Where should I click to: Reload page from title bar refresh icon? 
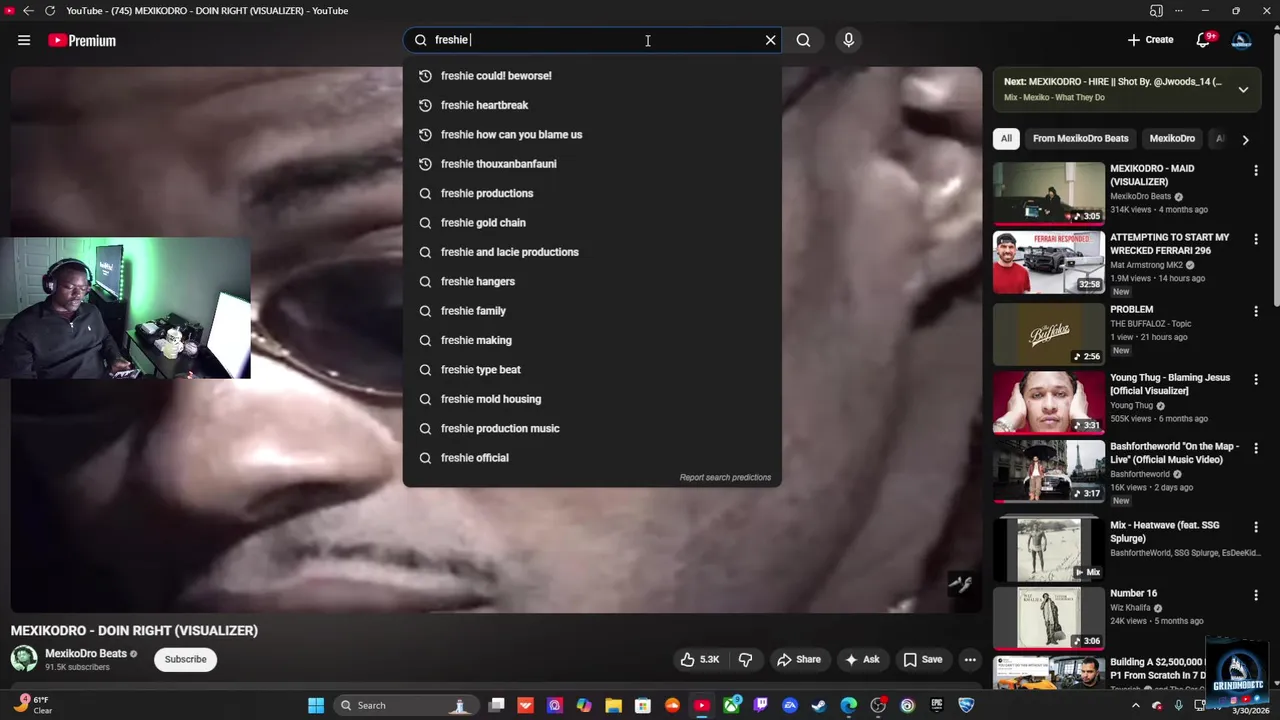click(x=50, y=11)
